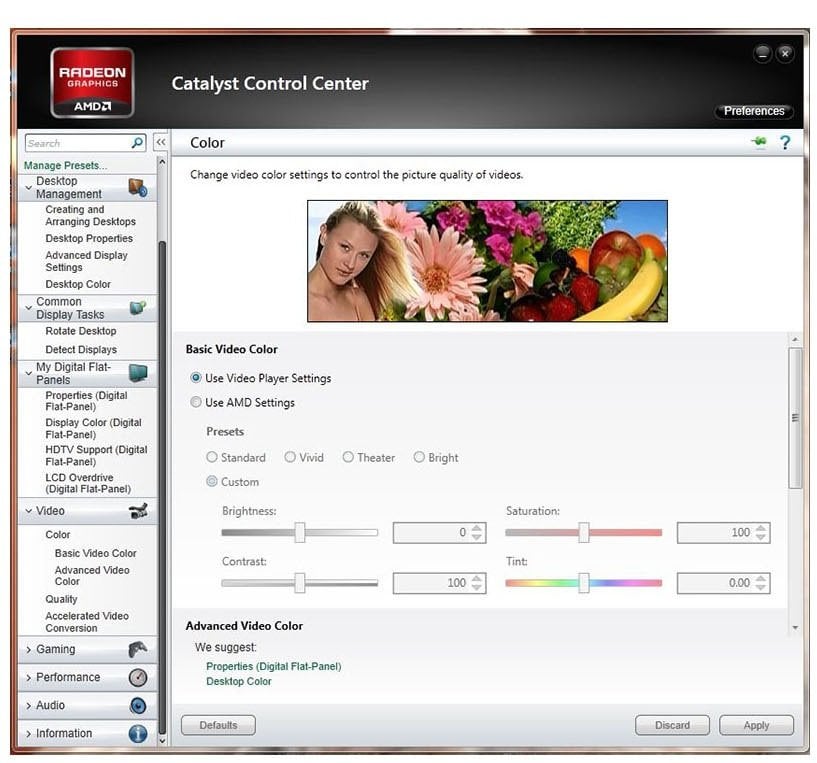Click the Information icon

138,734
